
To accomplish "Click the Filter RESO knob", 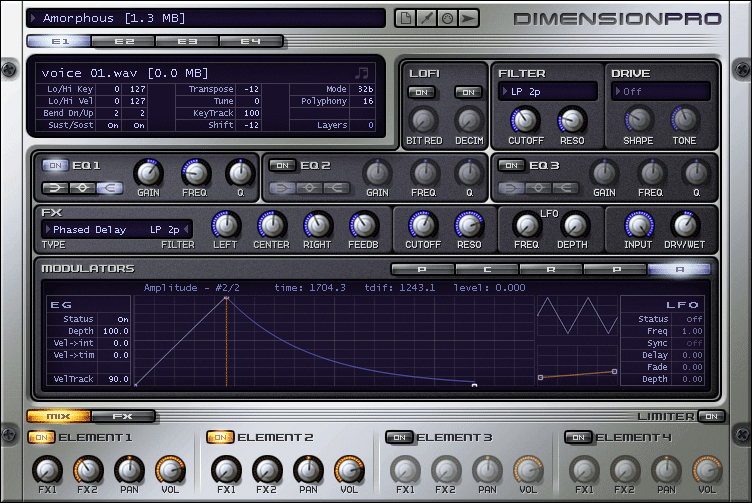I will (572, 120).
